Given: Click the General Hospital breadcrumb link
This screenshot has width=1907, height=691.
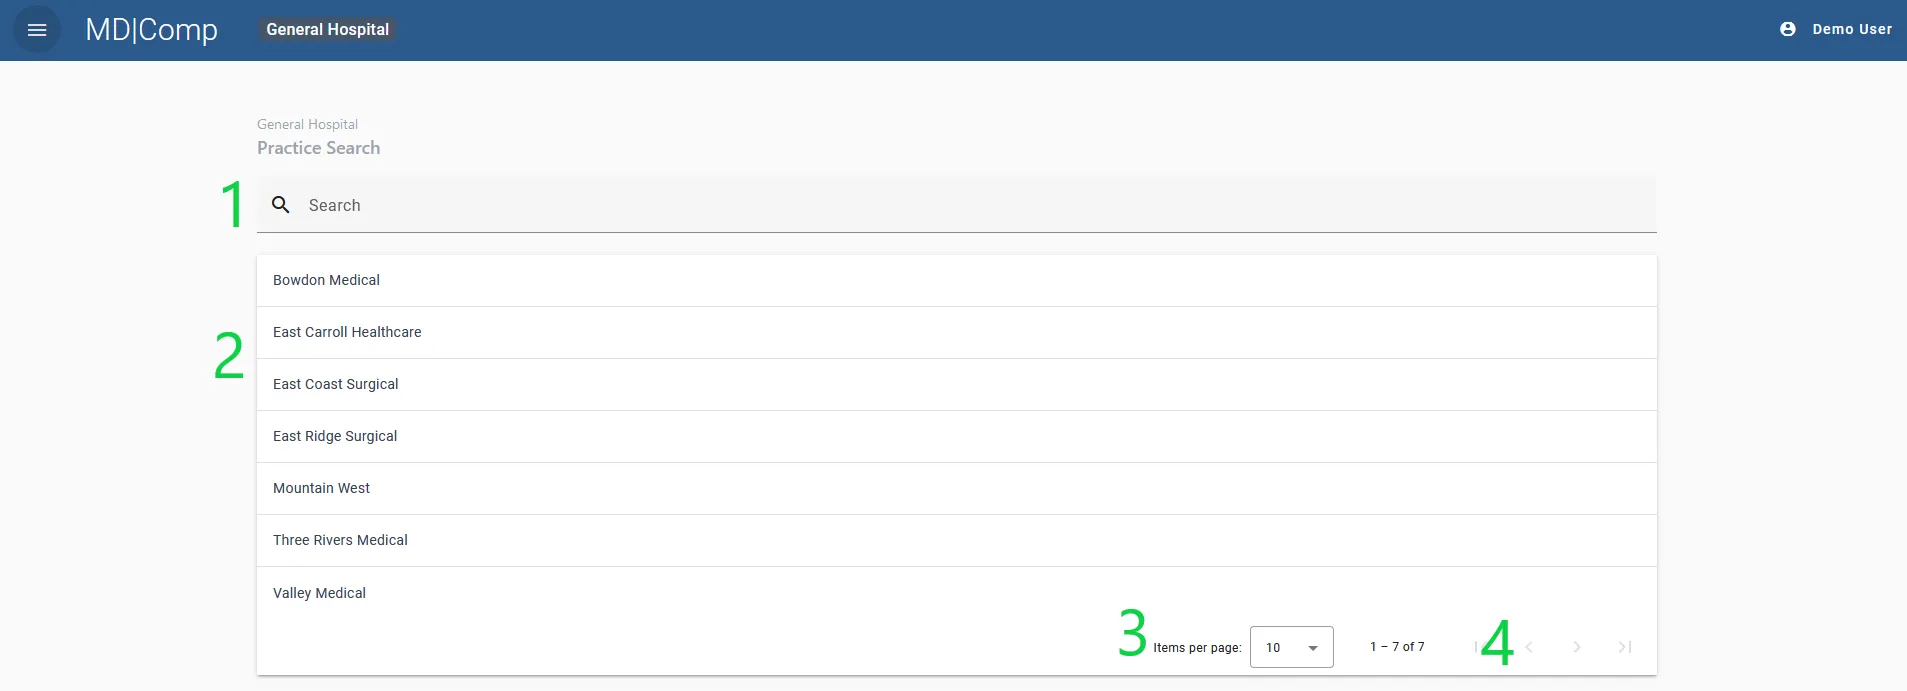Looking at the screenshot, I should click(306, 123).
